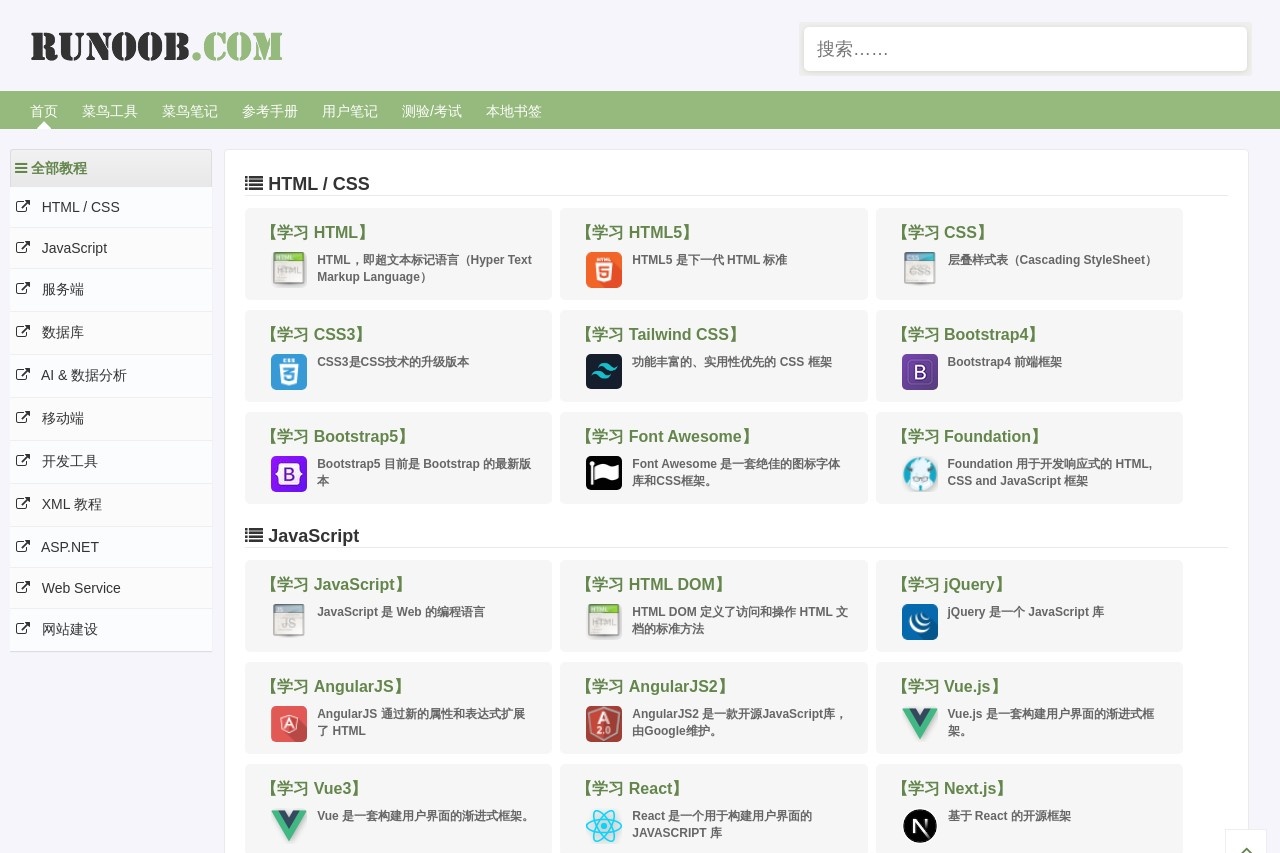Open the 【学习 AngularJS2】 tutorial link

[x=656, y=686]
